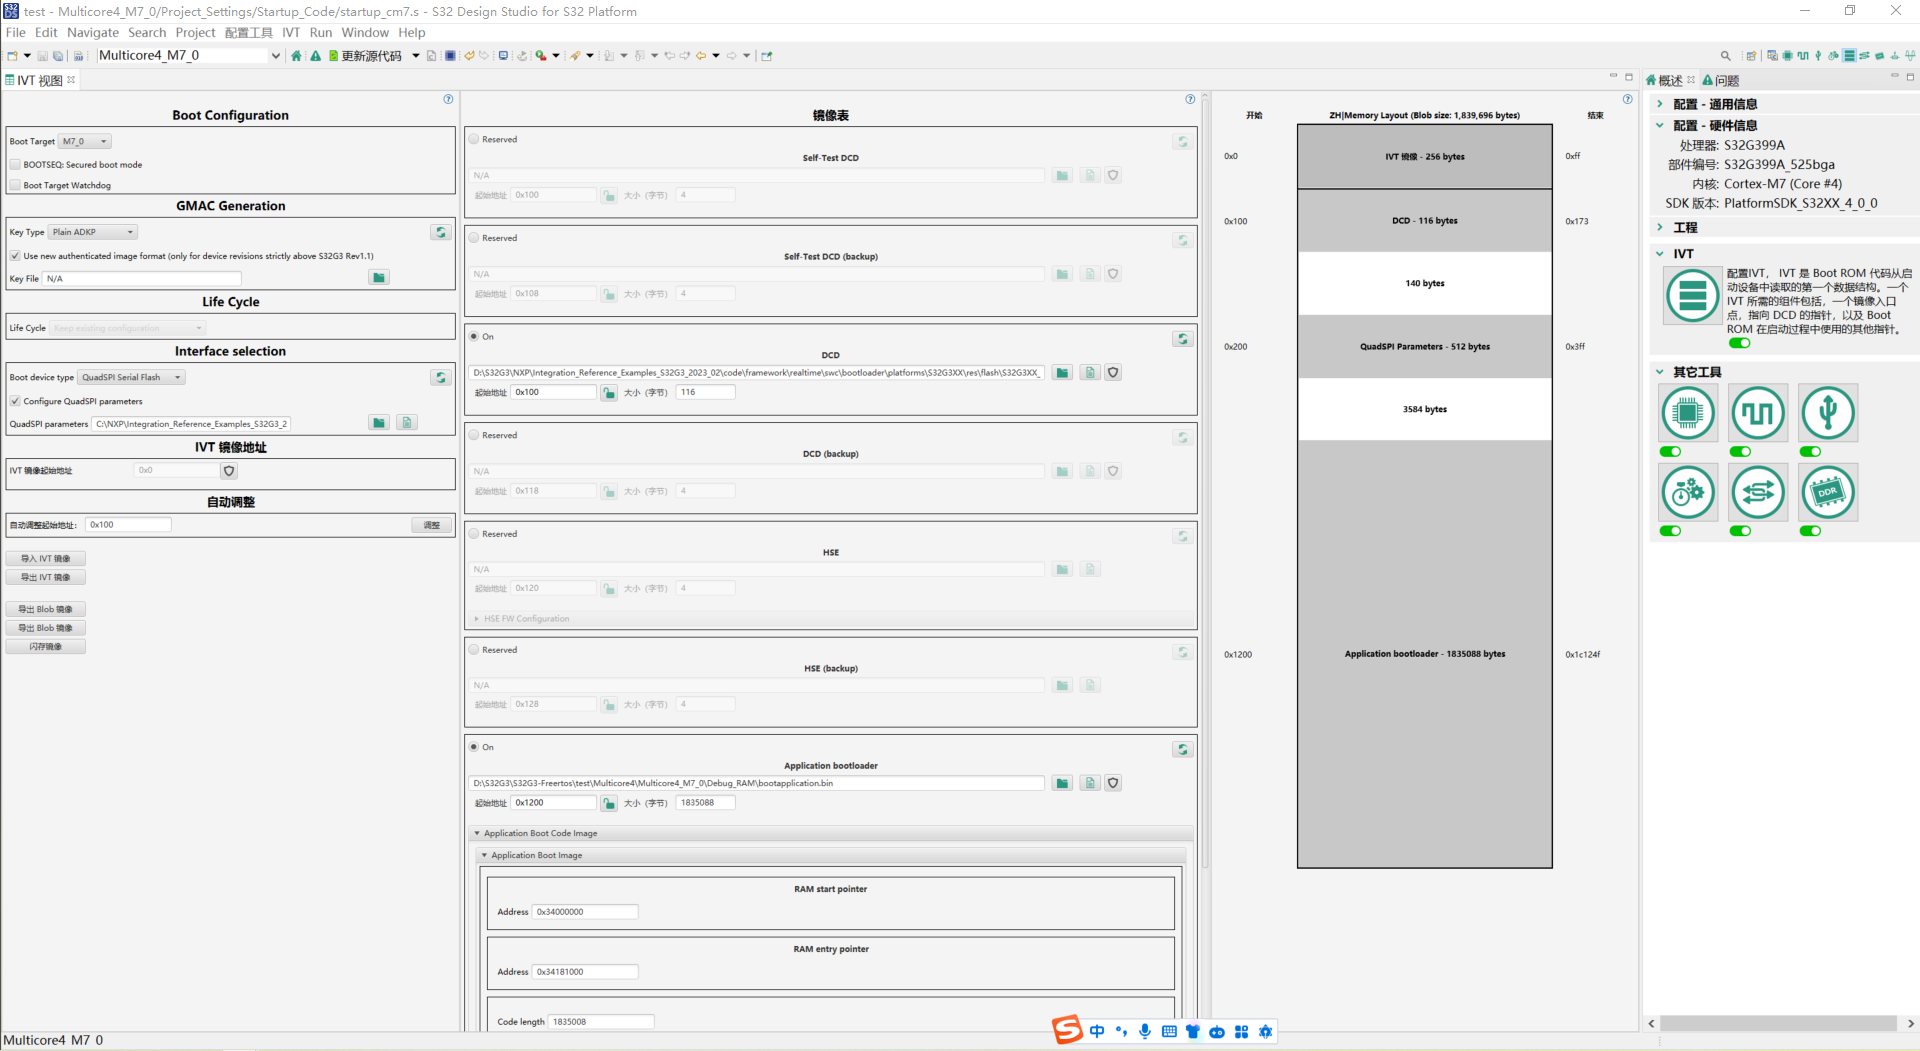Click the 导入 IVT 镜像 button
Screen dimensions: 1920x1051
coord(46,559)
